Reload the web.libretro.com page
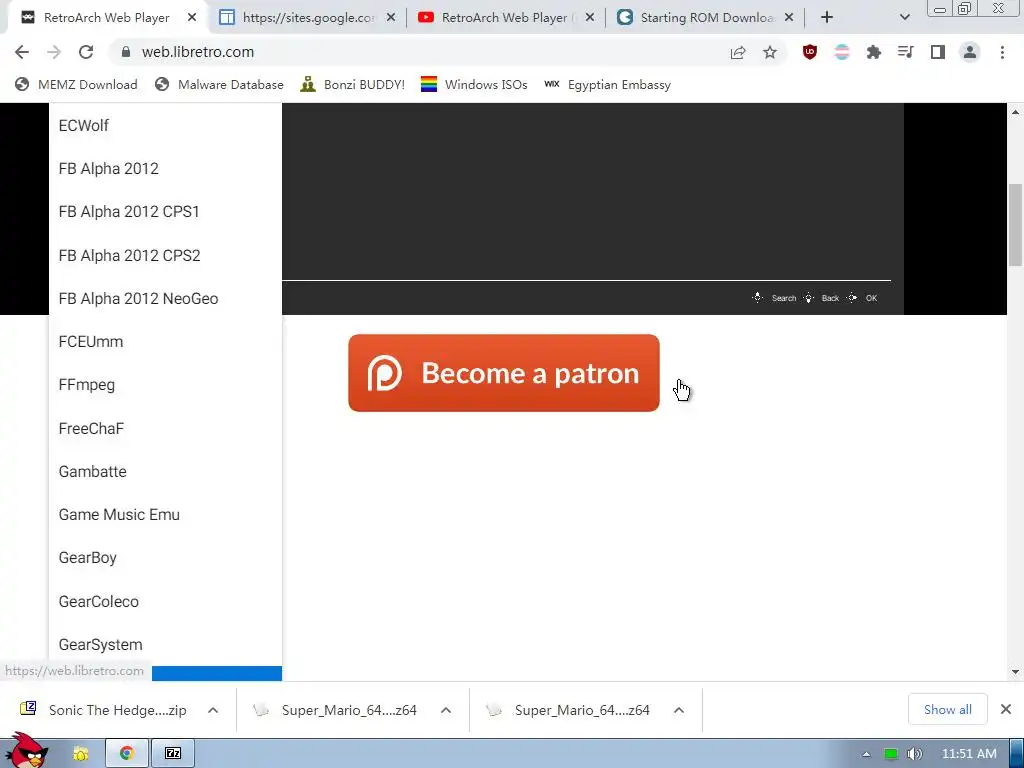 [x=86, y=52]
